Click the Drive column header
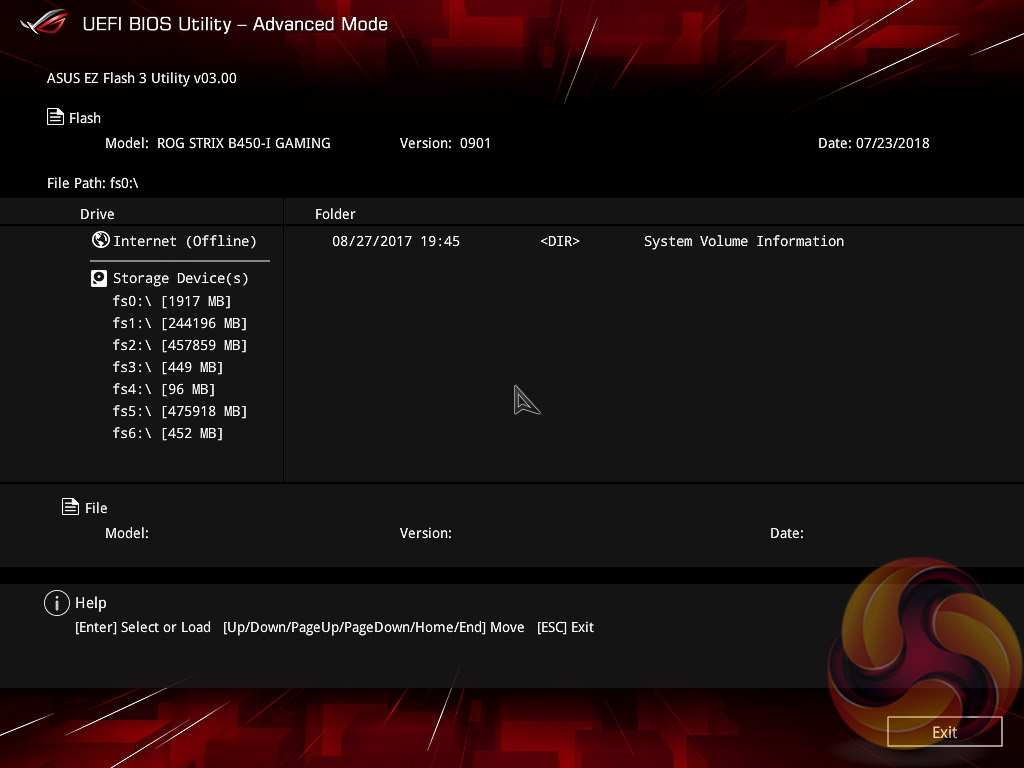 pos(97,214)
